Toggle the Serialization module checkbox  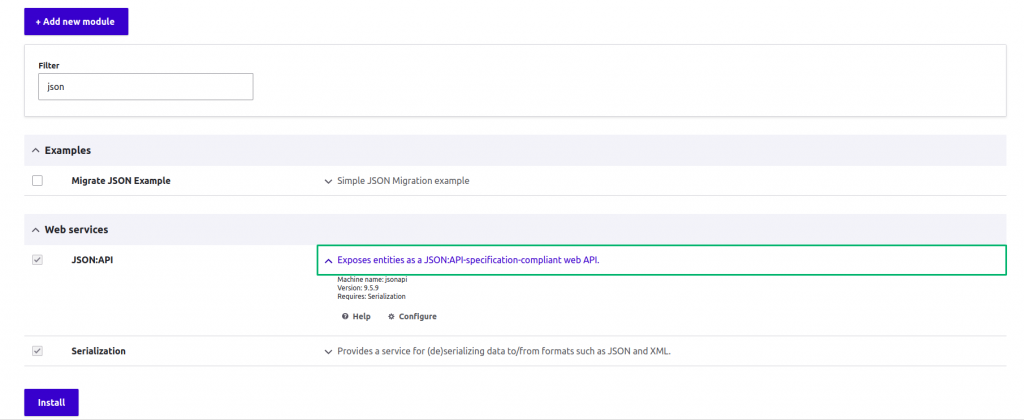[38, 351]
